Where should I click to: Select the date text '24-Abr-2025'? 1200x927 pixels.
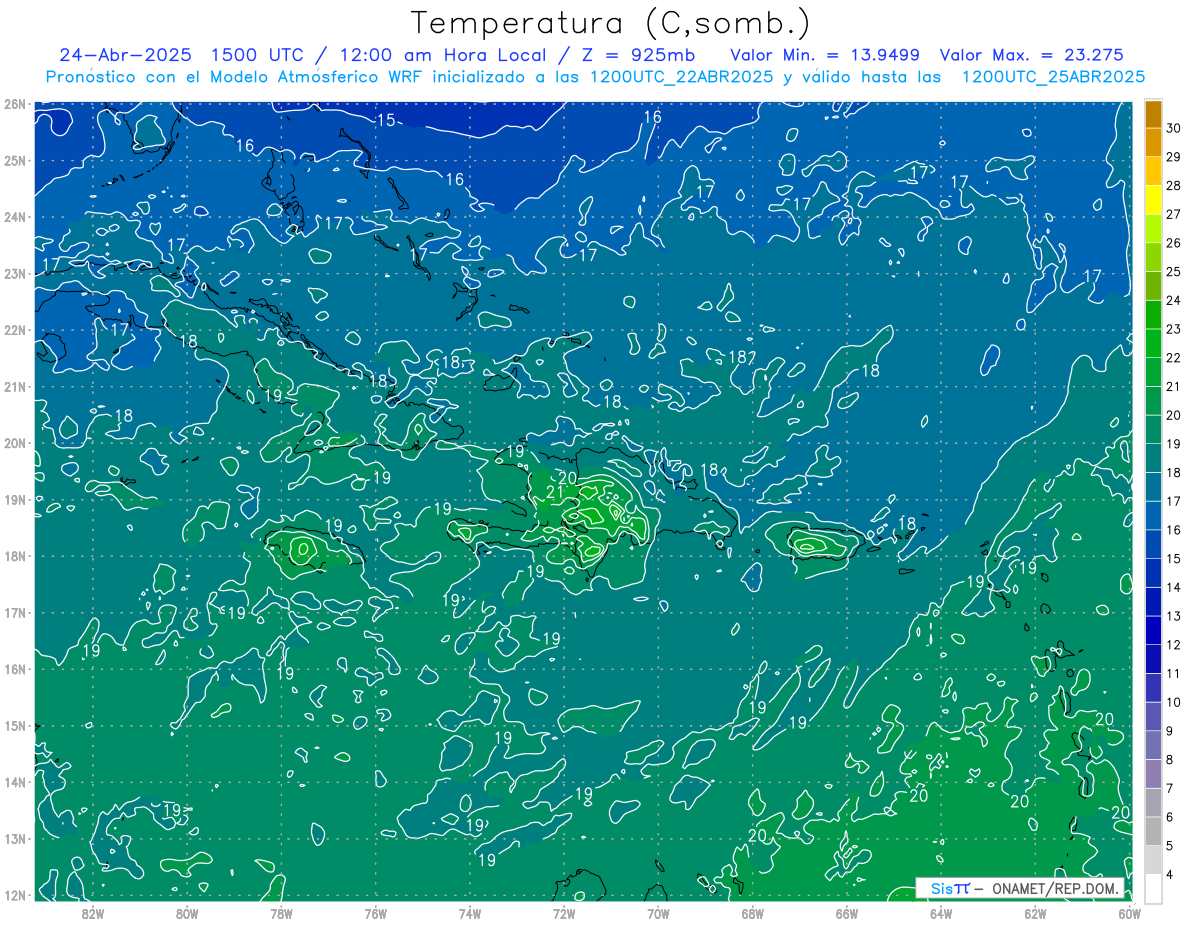pyautogui.click(x=125, y=55)
